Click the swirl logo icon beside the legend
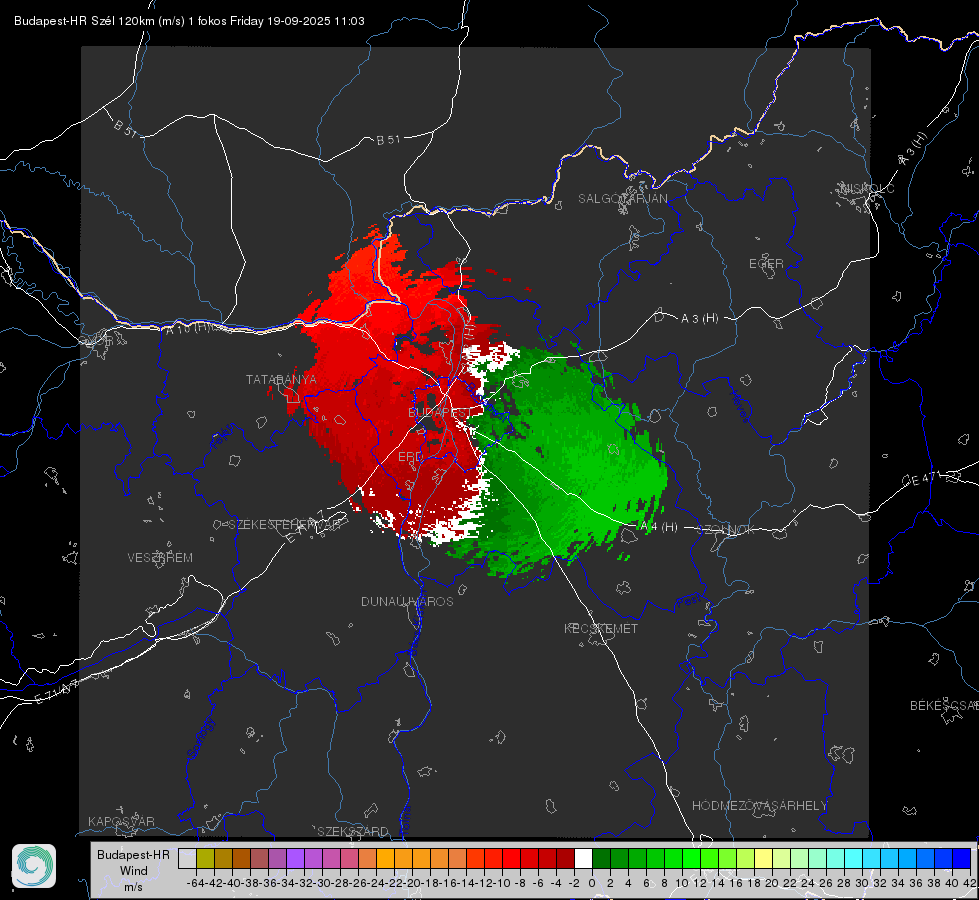Screen dimensions: 979x900 [34, 866]
